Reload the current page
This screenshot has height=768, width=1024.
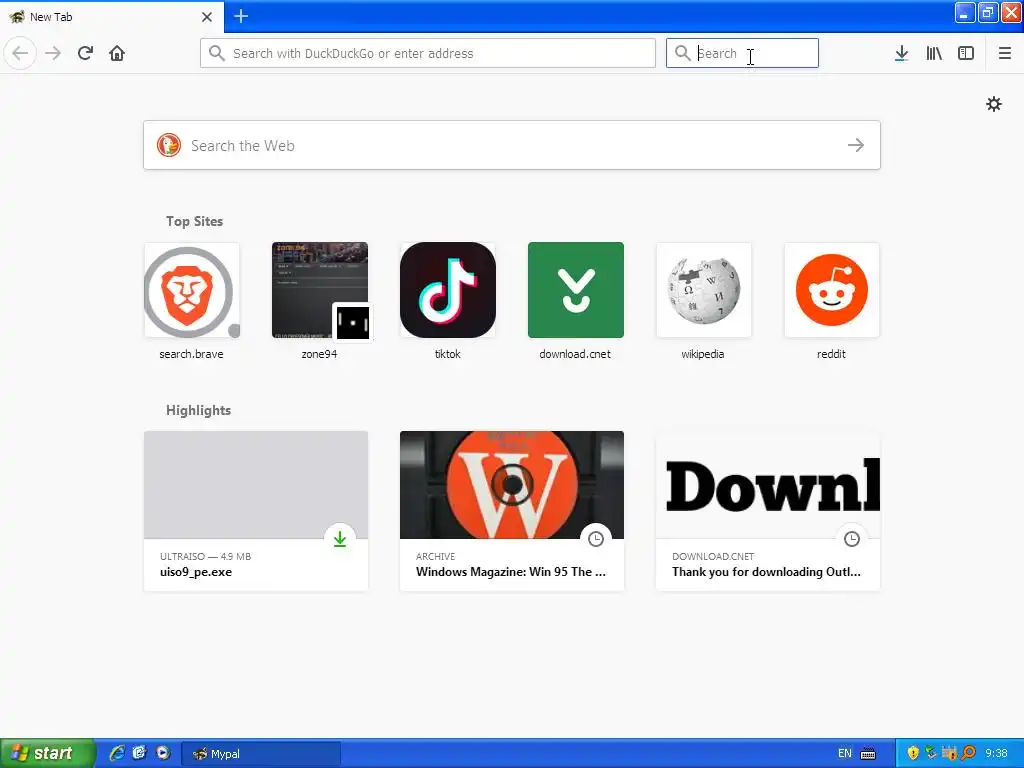click(85, 53)
